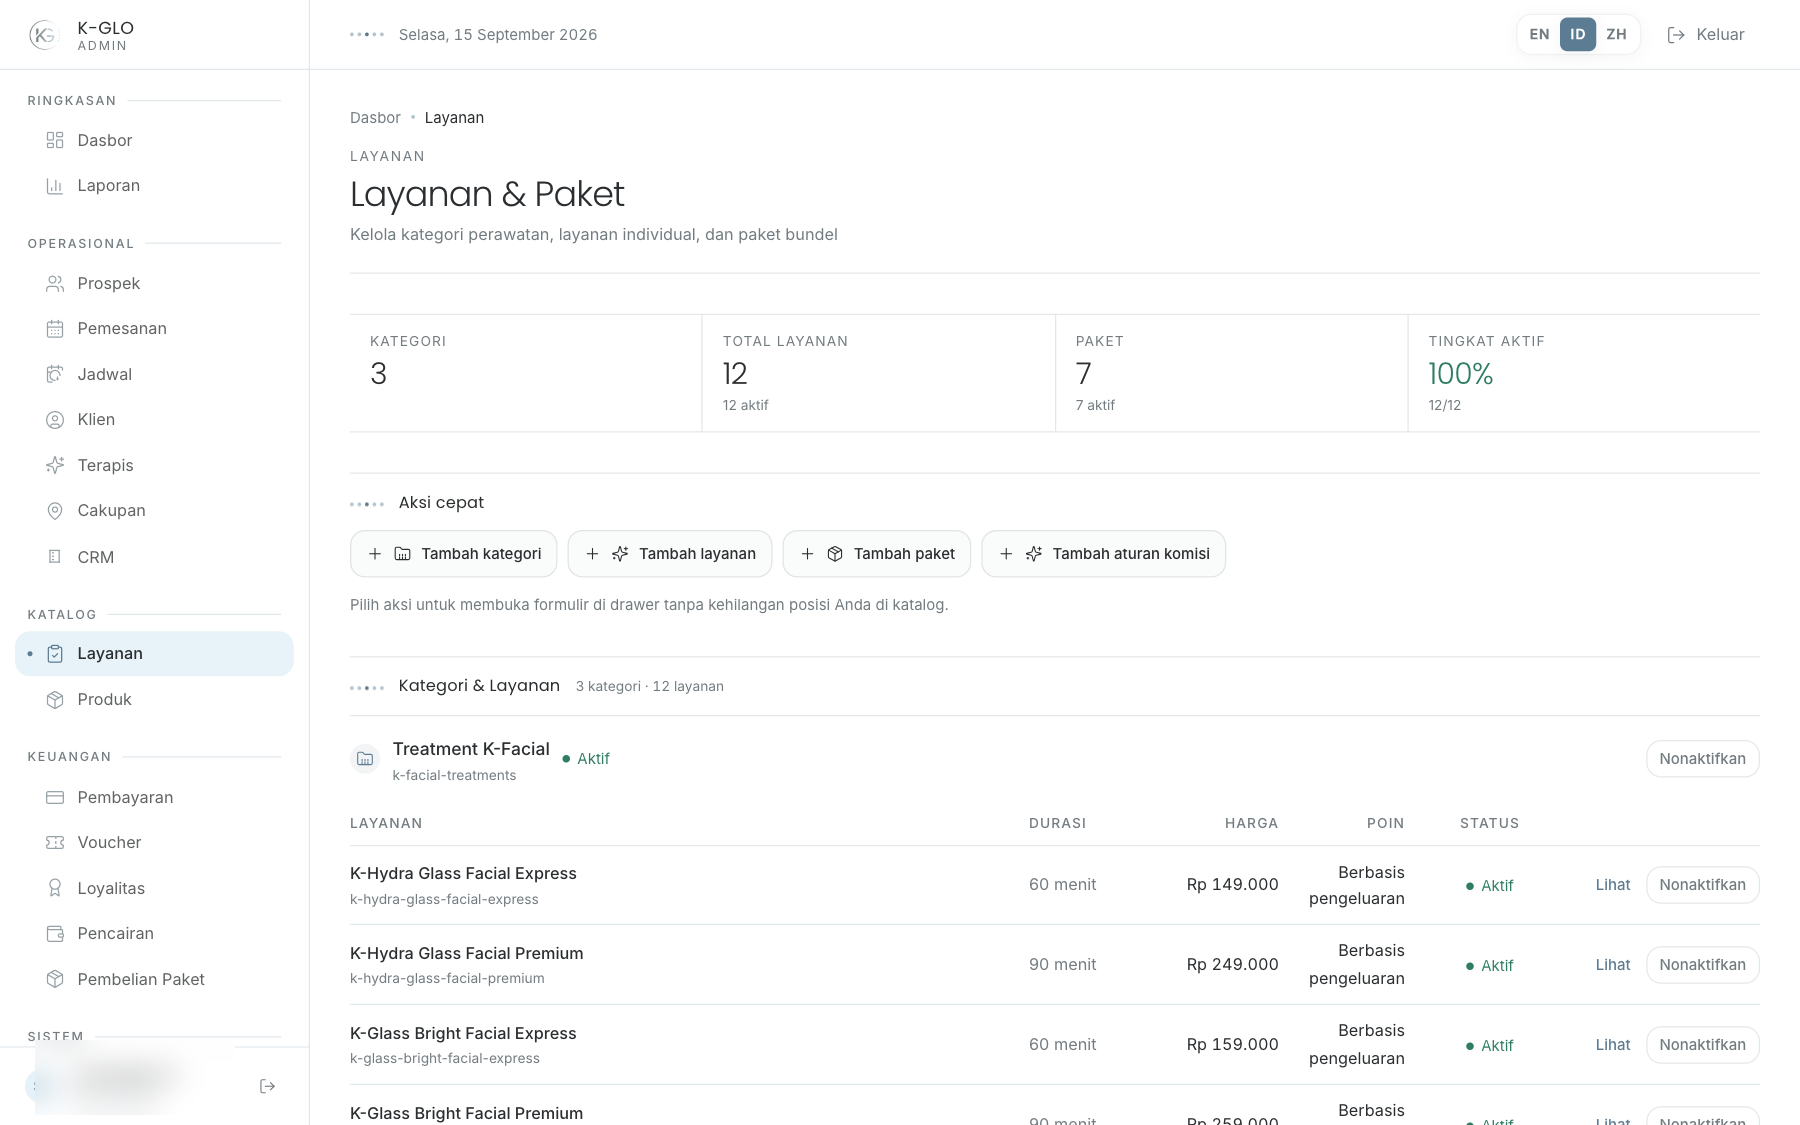
Task: Click the Total Layanan stat card
Action: [x=879, y=373]
